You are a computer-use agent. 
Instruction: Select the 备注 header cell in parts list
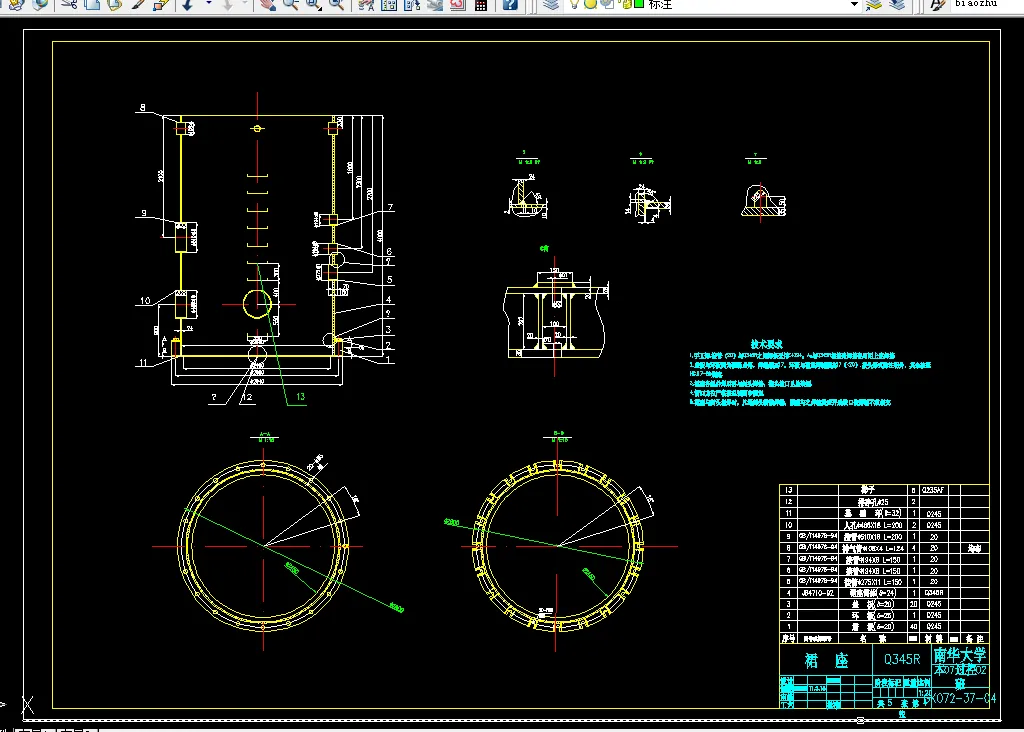point(974,638)
